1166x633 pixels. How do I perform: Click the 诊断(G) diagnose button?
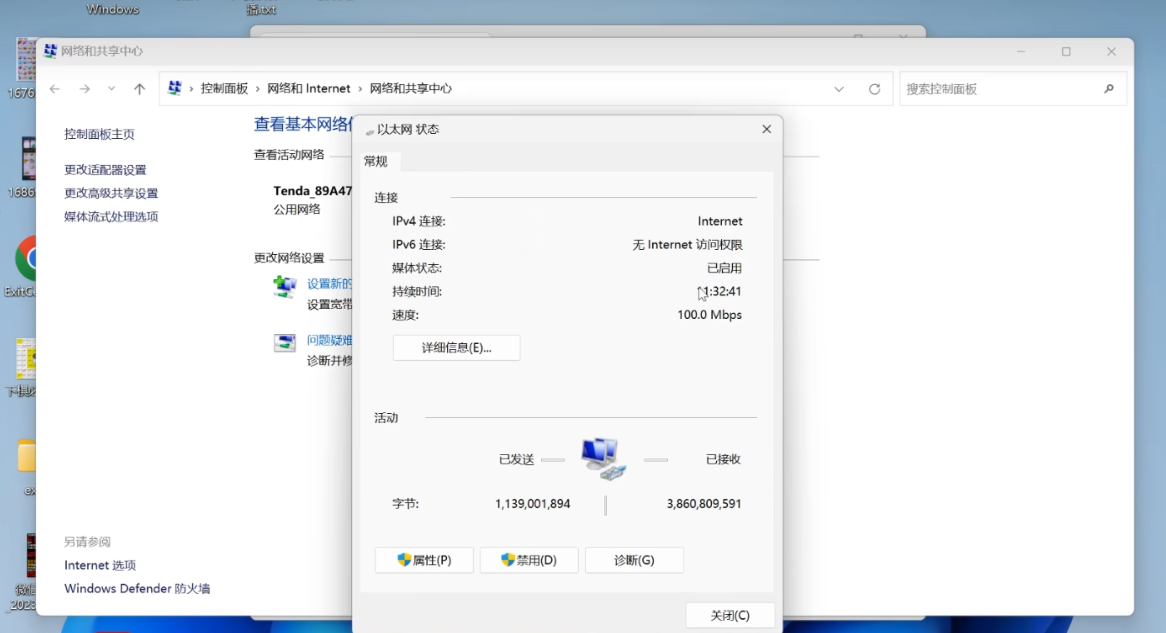[x=634, y=560]
